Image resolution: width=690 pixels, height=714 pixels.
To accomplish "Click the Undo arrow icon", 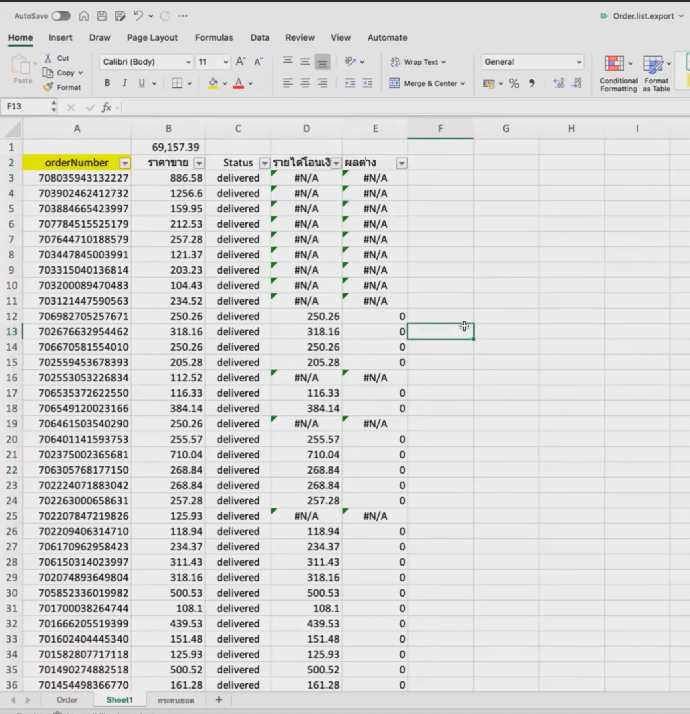I will [139, 16].
